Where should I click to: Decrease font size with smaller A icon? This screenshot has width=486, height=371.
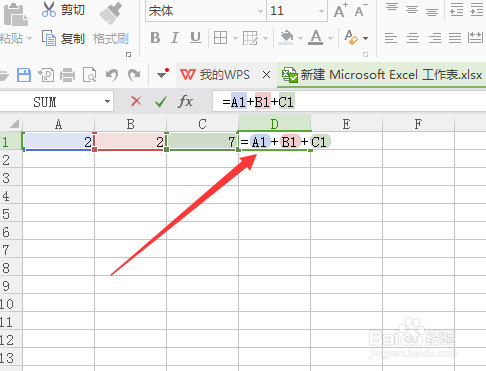[x=361, y=11]
